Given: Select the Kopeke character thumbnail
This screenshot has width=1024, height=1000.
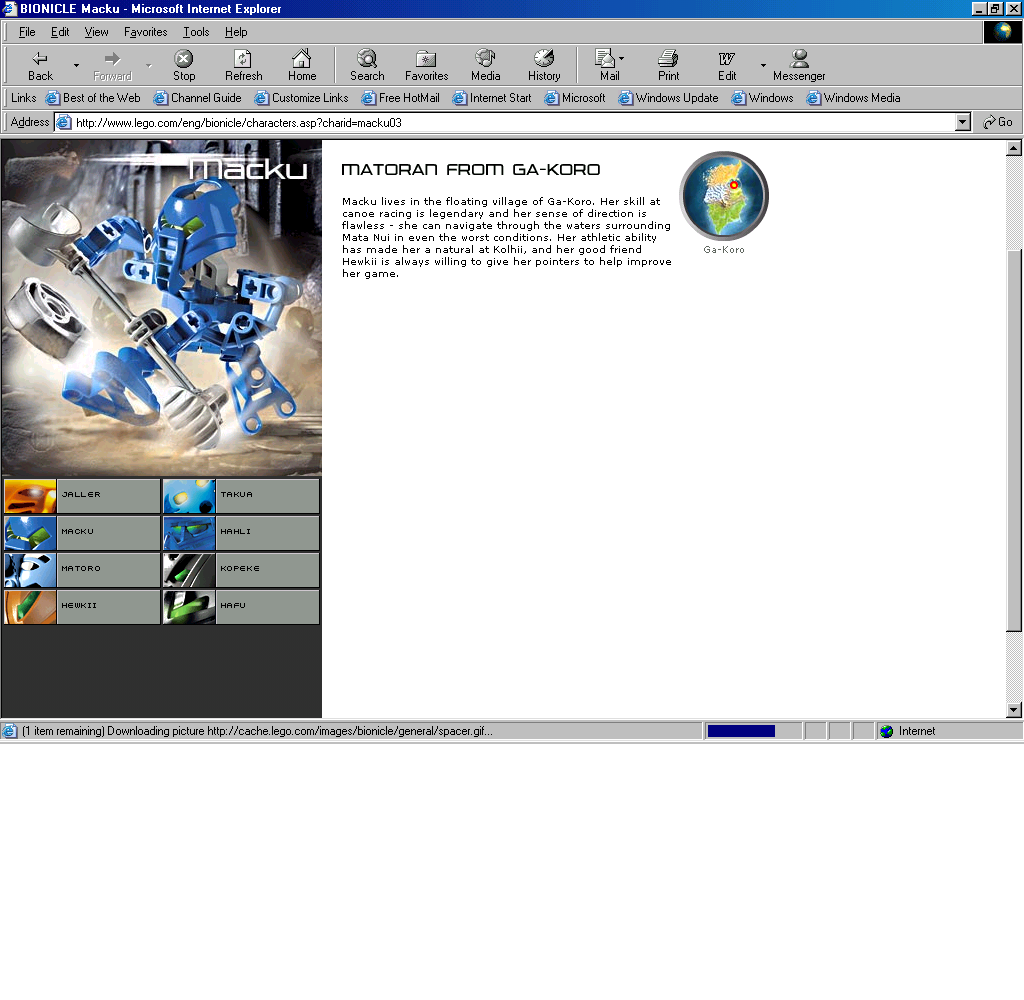Looking at the screenshot, I should point(189,570).
